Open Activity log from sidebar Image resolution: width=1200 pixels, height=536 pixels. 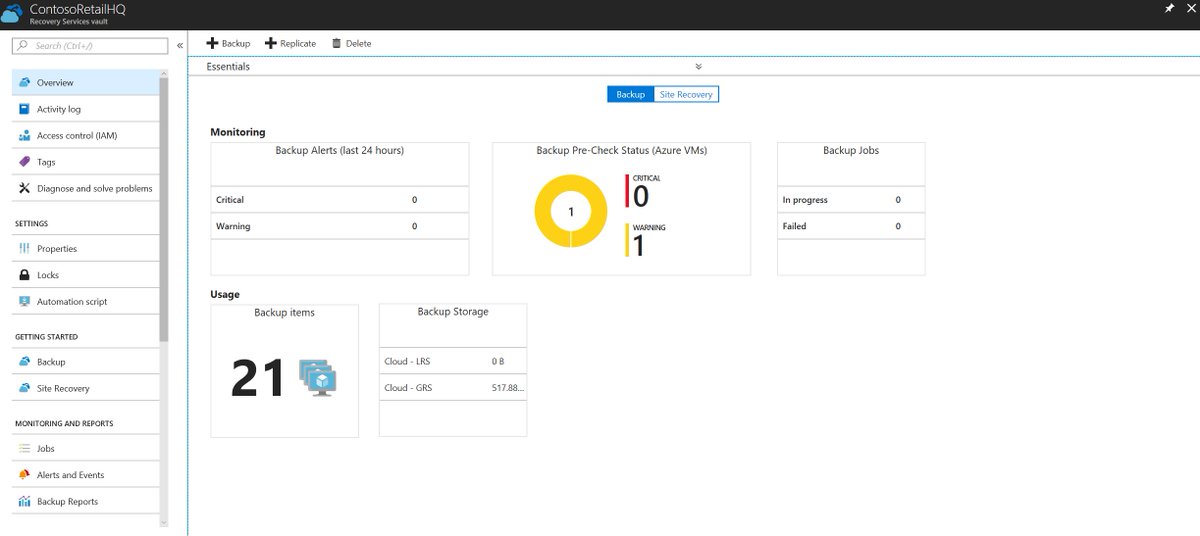point(85,109)
